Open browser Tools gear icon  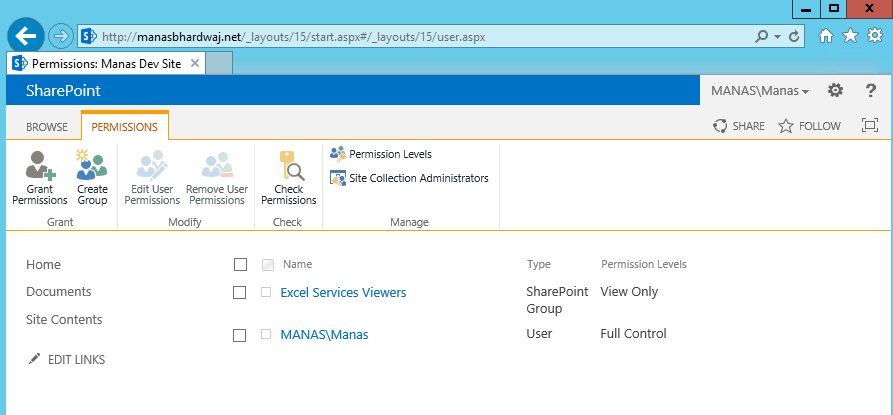(x=875, y=36)
